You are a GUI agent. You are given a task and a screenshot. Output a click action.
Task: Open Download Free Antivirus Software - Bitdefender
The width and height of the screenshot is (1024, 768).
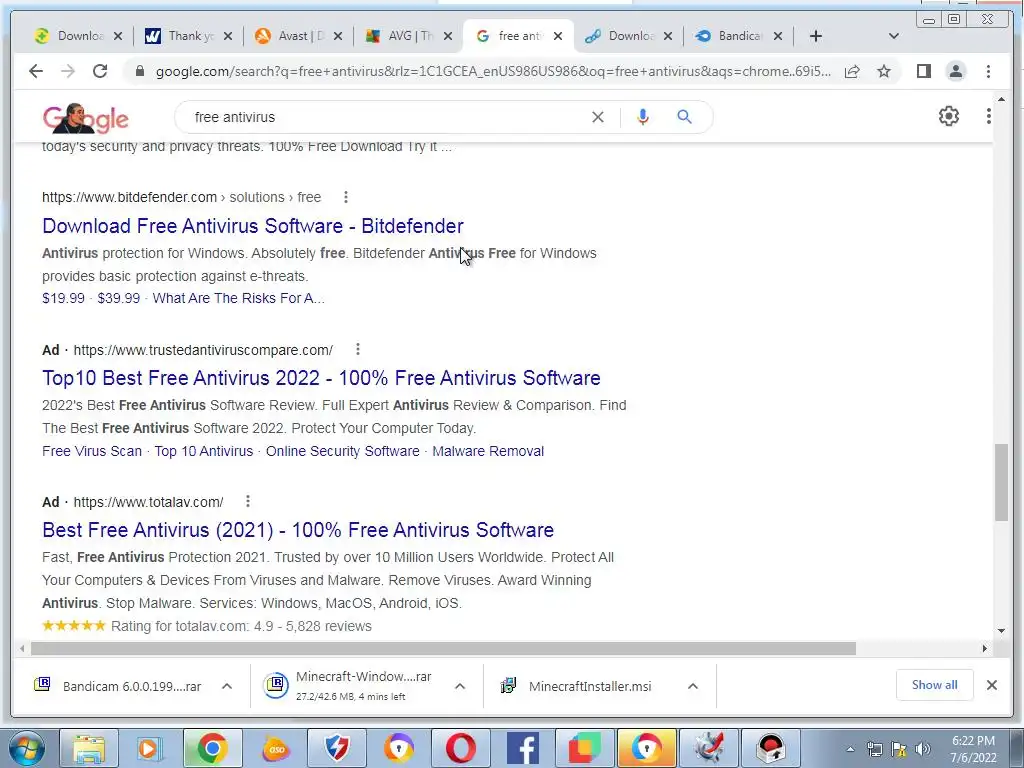click(253, 226)
